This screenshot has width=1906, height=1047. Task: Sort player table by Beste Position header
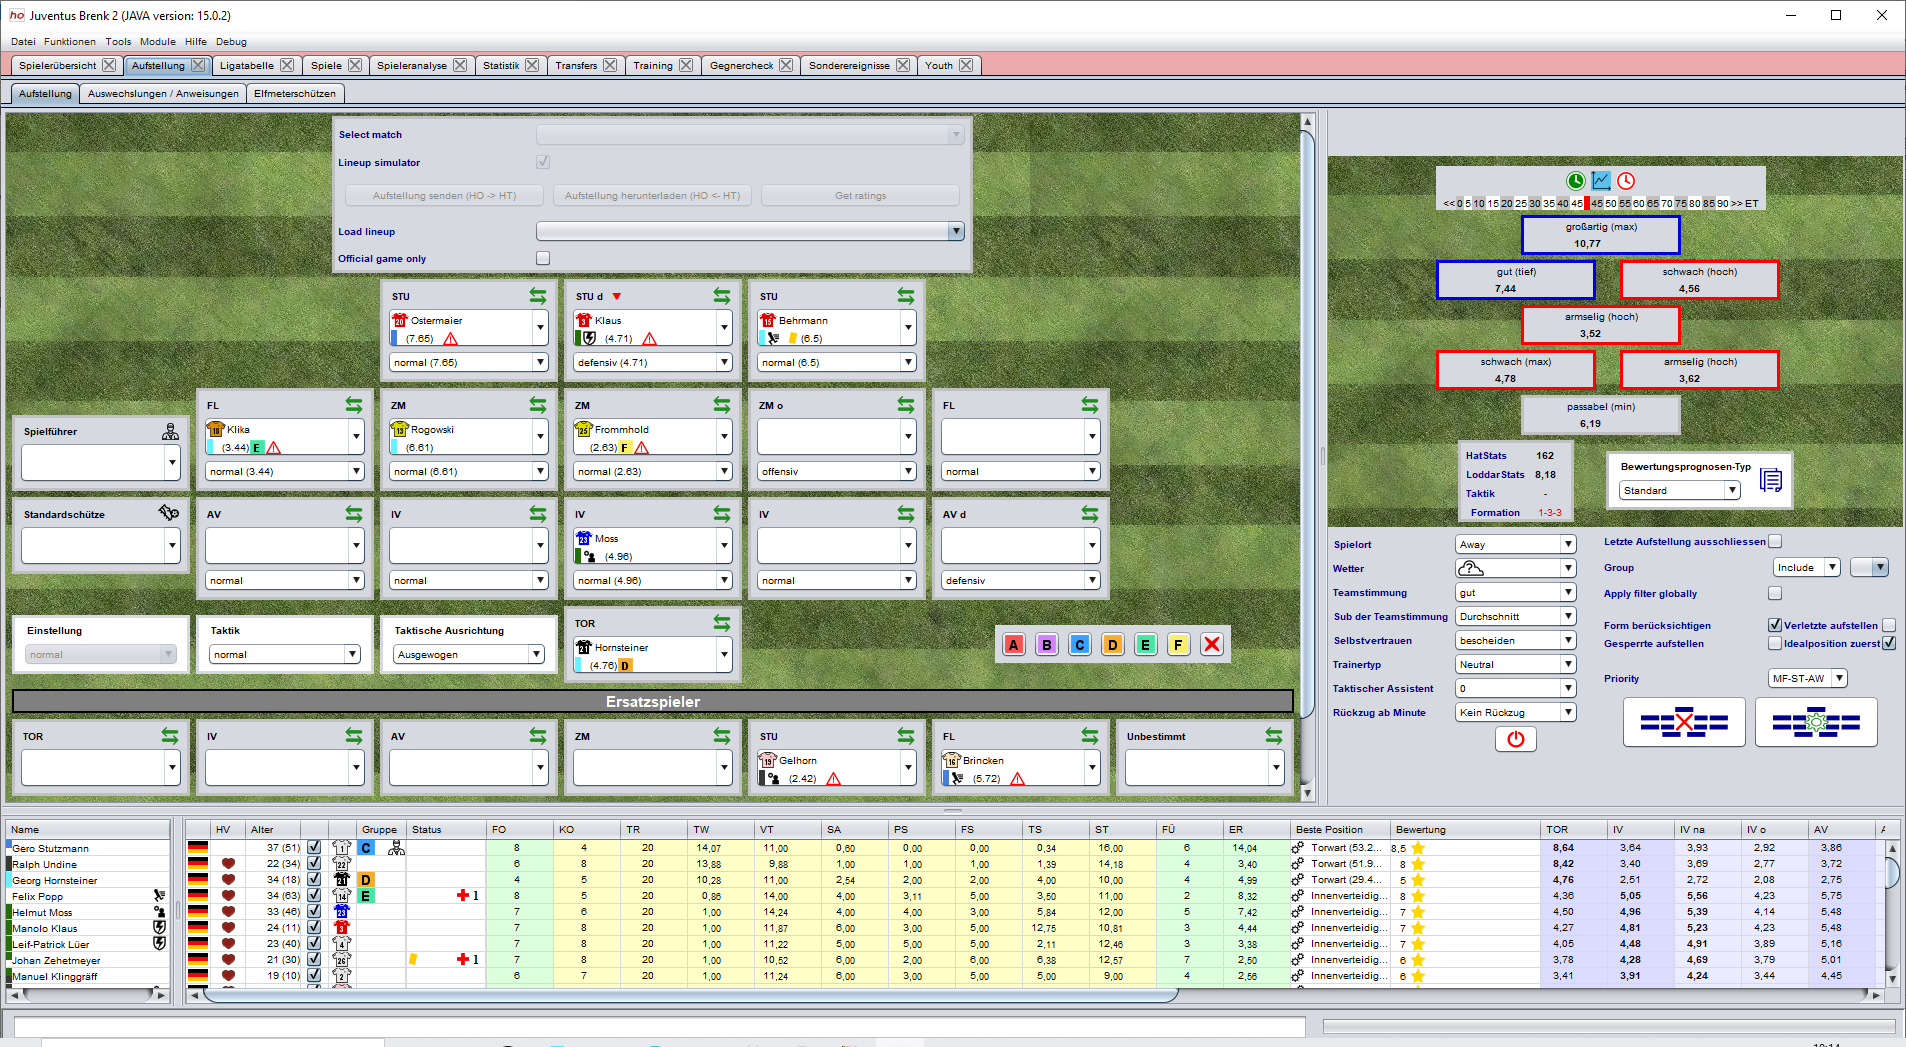tap(1339, 829)
